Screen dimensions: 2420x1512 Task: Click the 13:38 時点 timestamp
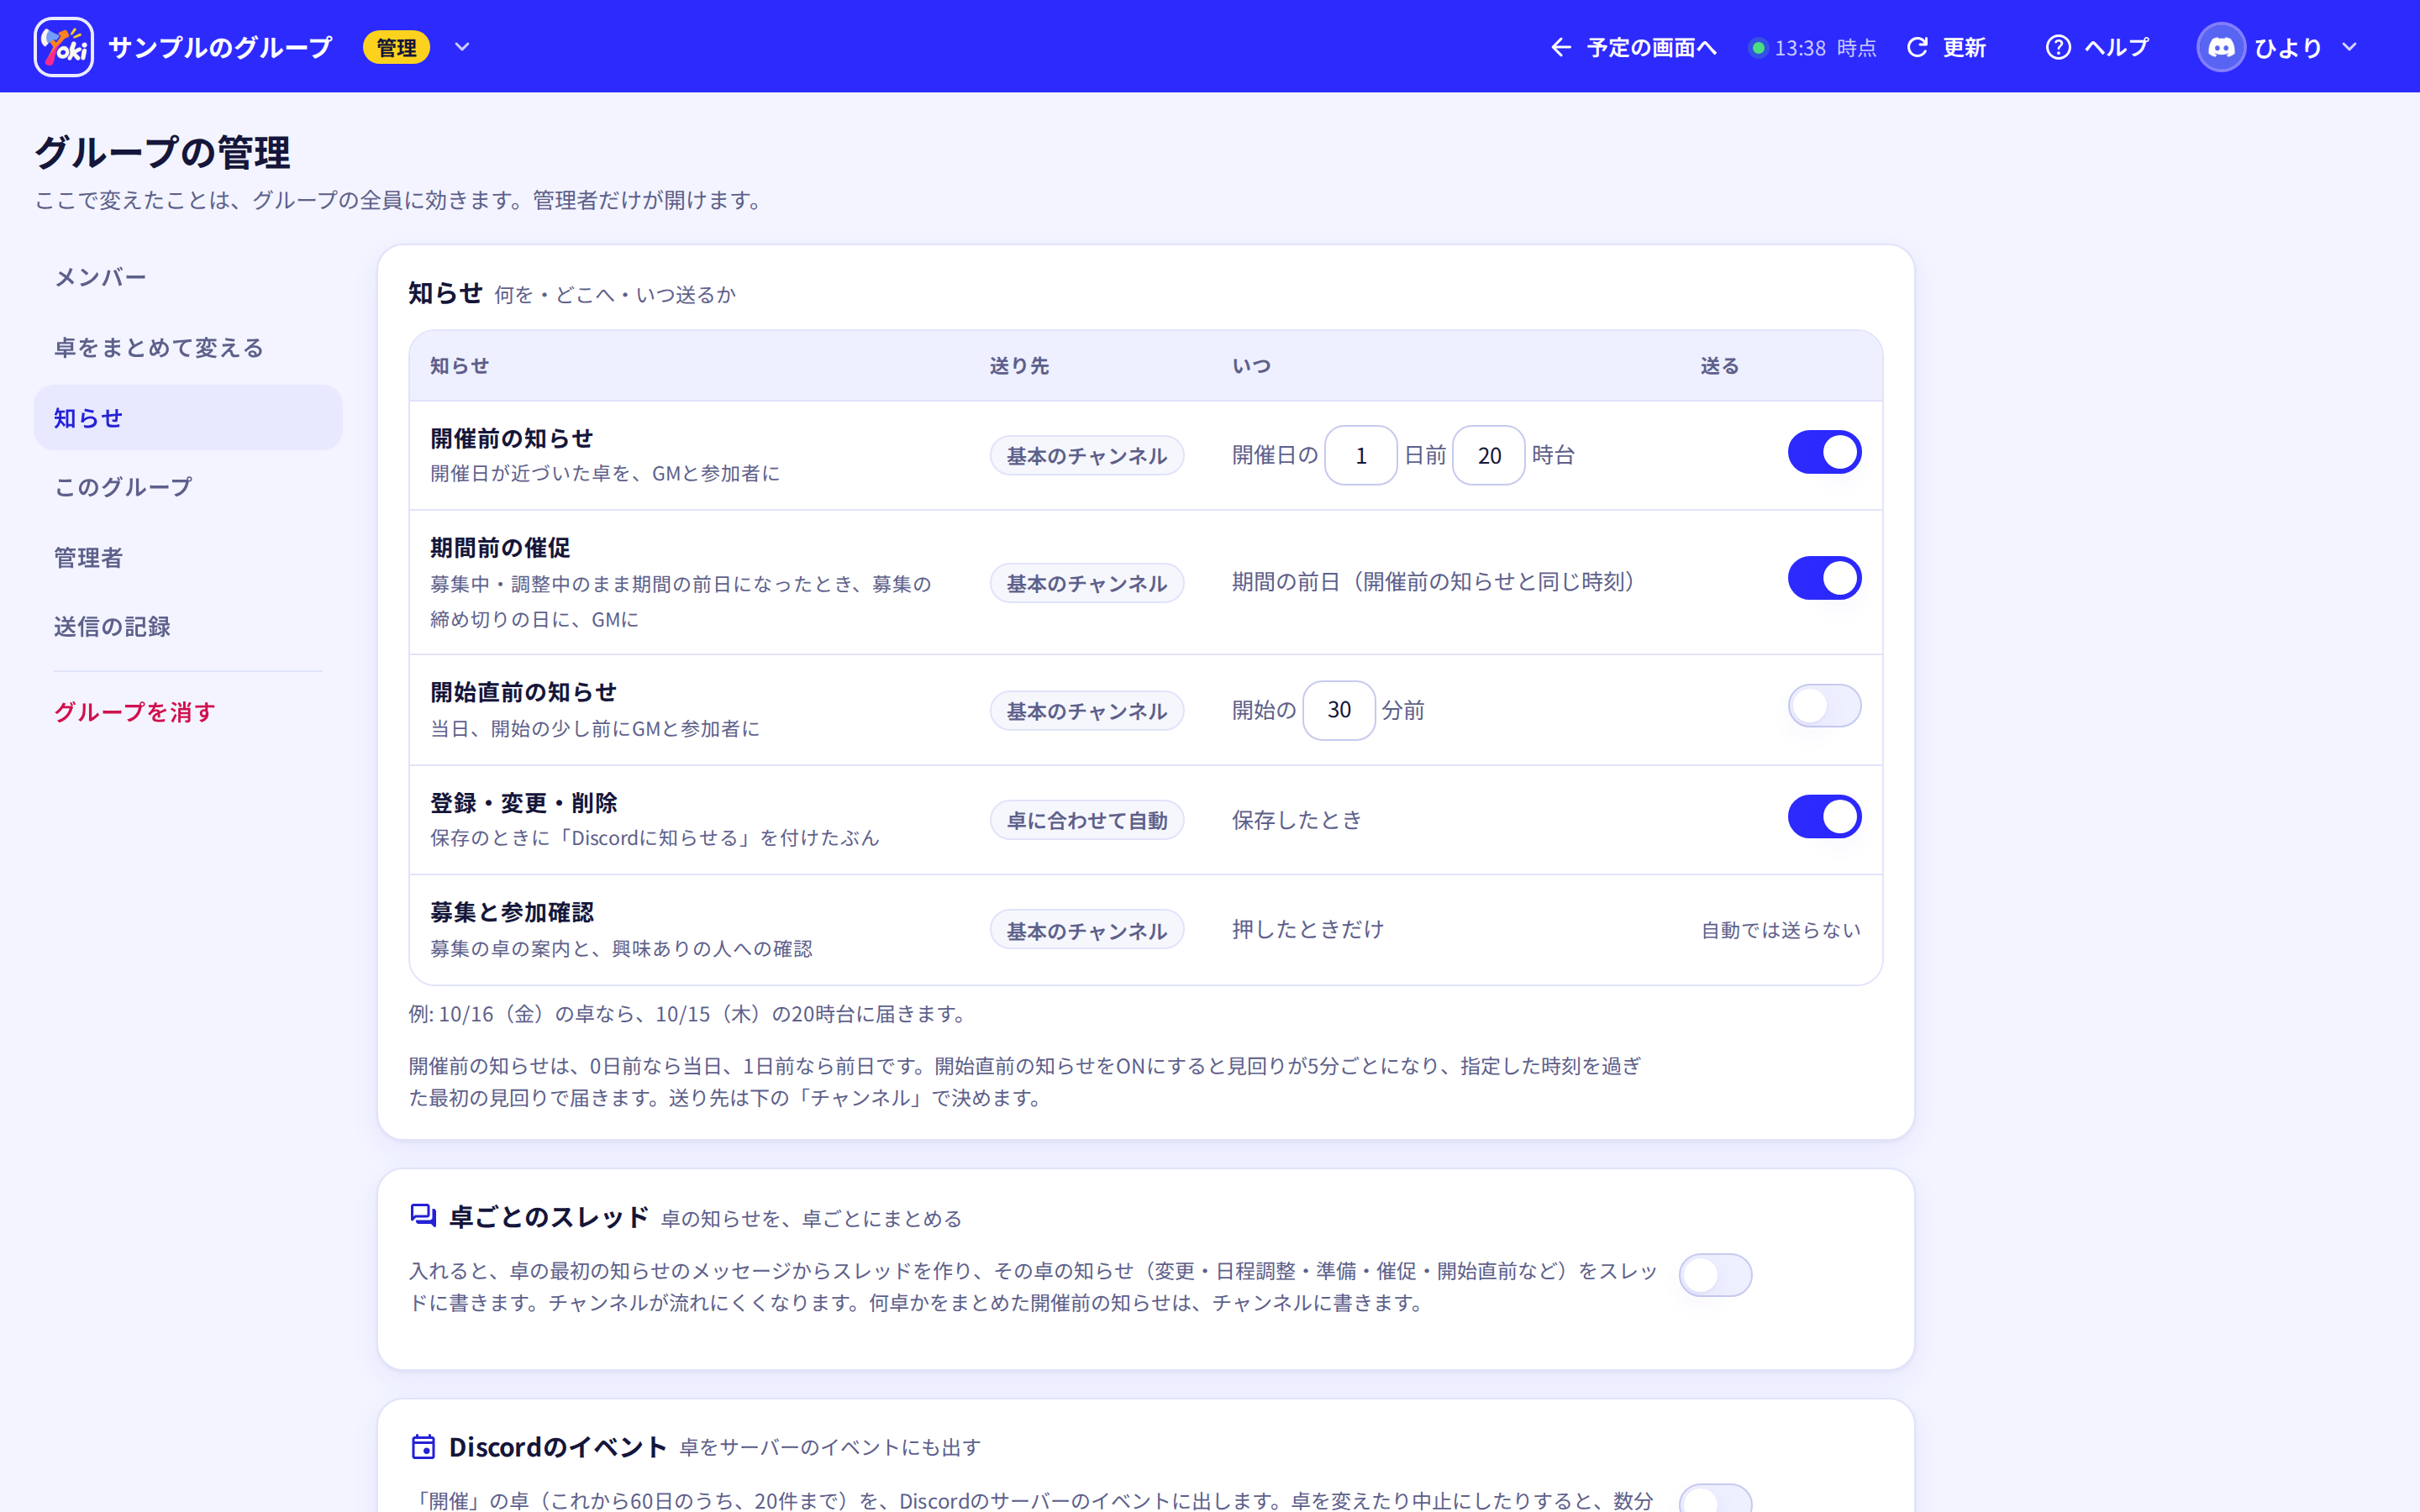(x=1825, y=48)
